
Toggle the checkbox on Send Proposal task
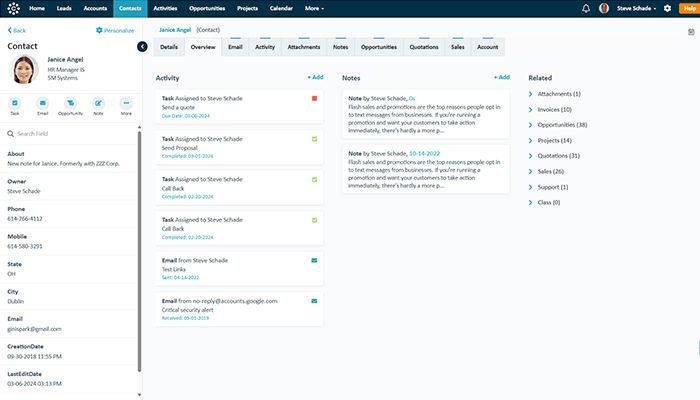coord(314,139)
